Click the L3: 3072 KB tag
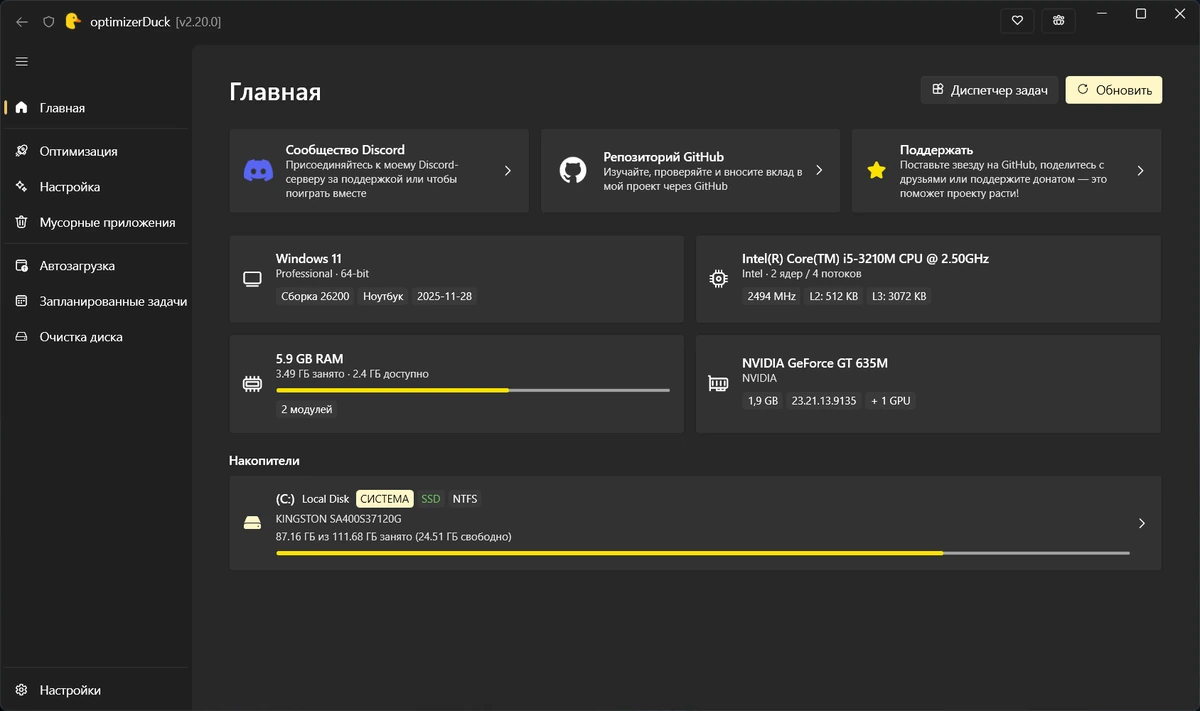 coord(899,296)
